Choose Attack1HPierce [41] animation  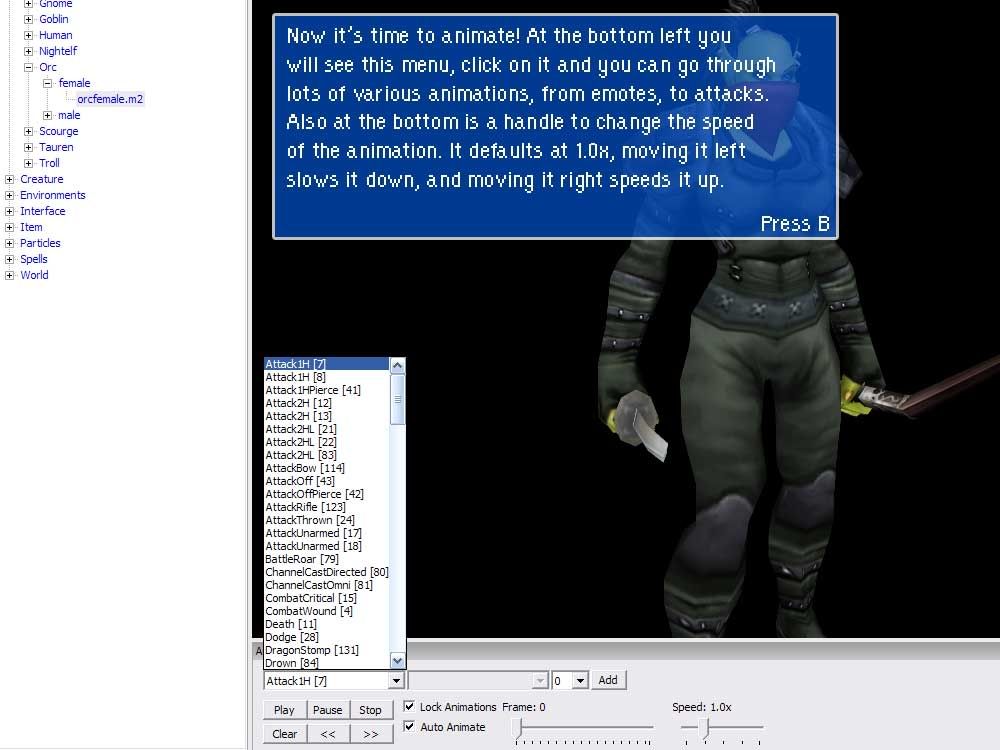(327, 390)
